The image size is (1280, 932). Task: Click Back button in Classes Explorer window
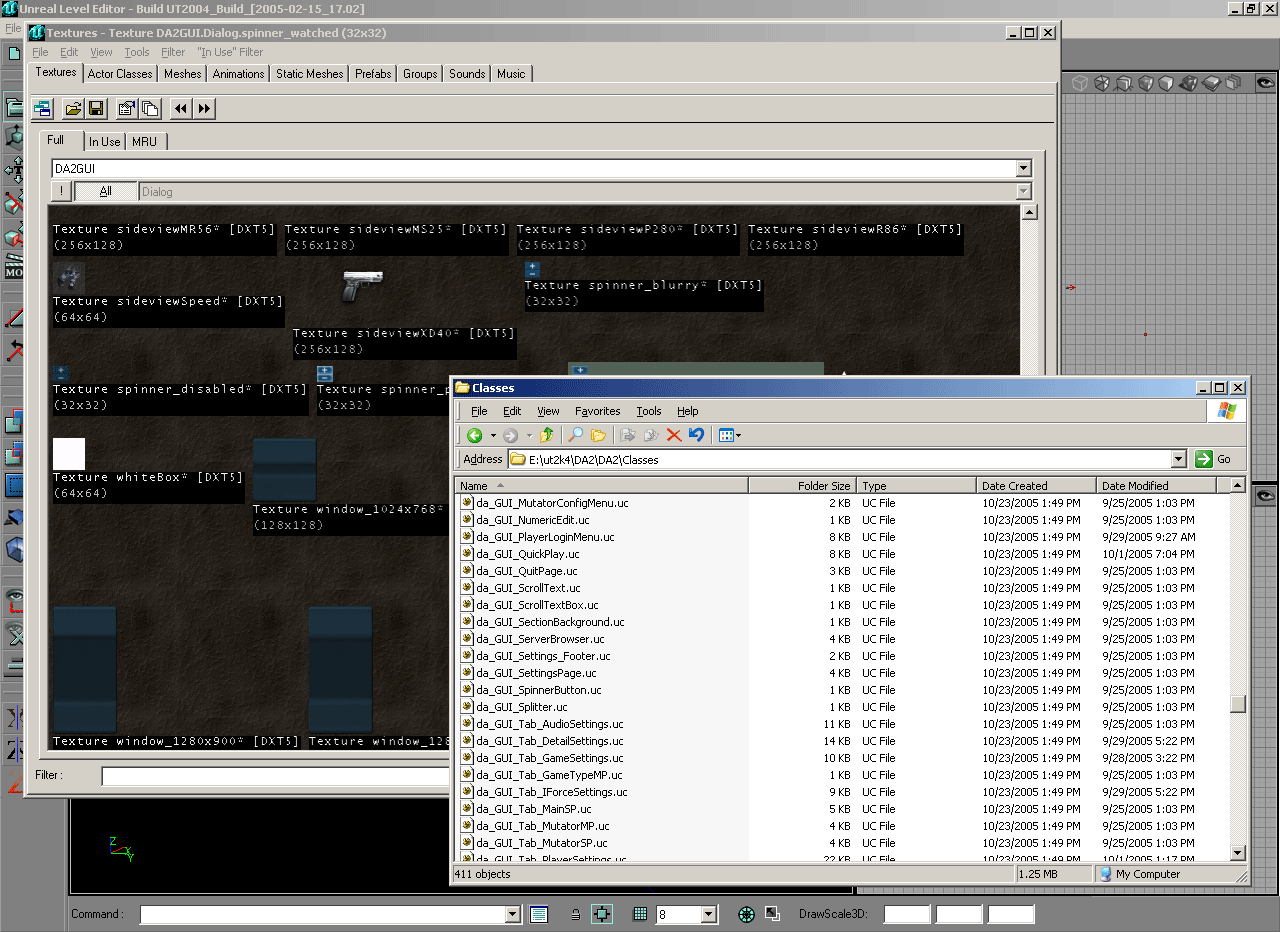[x=475, y=435]
